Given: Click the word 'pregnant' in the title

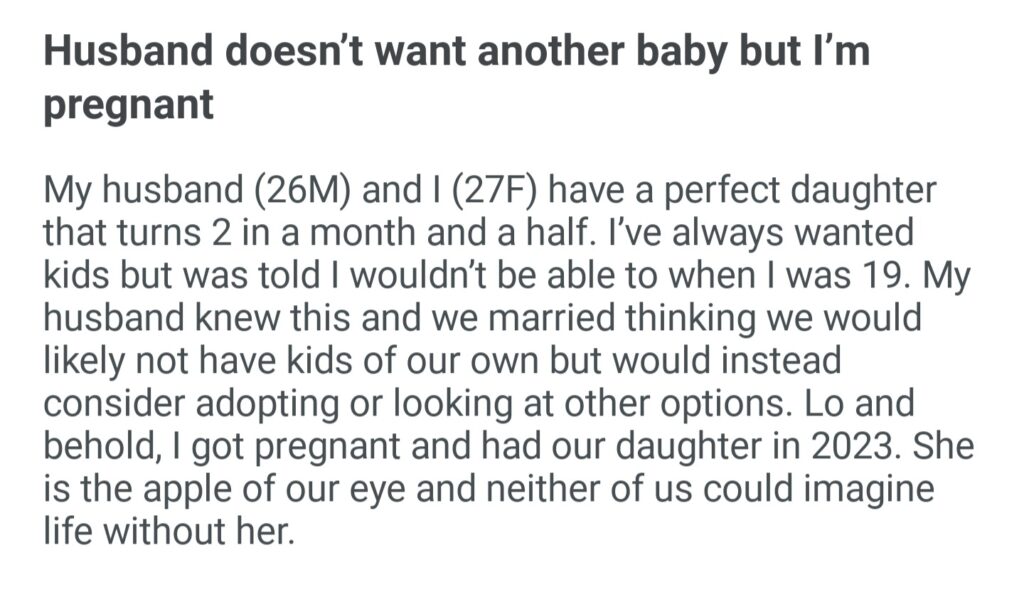Looking at the screenshot, I should pyautogui.click(x=128, y=104).
